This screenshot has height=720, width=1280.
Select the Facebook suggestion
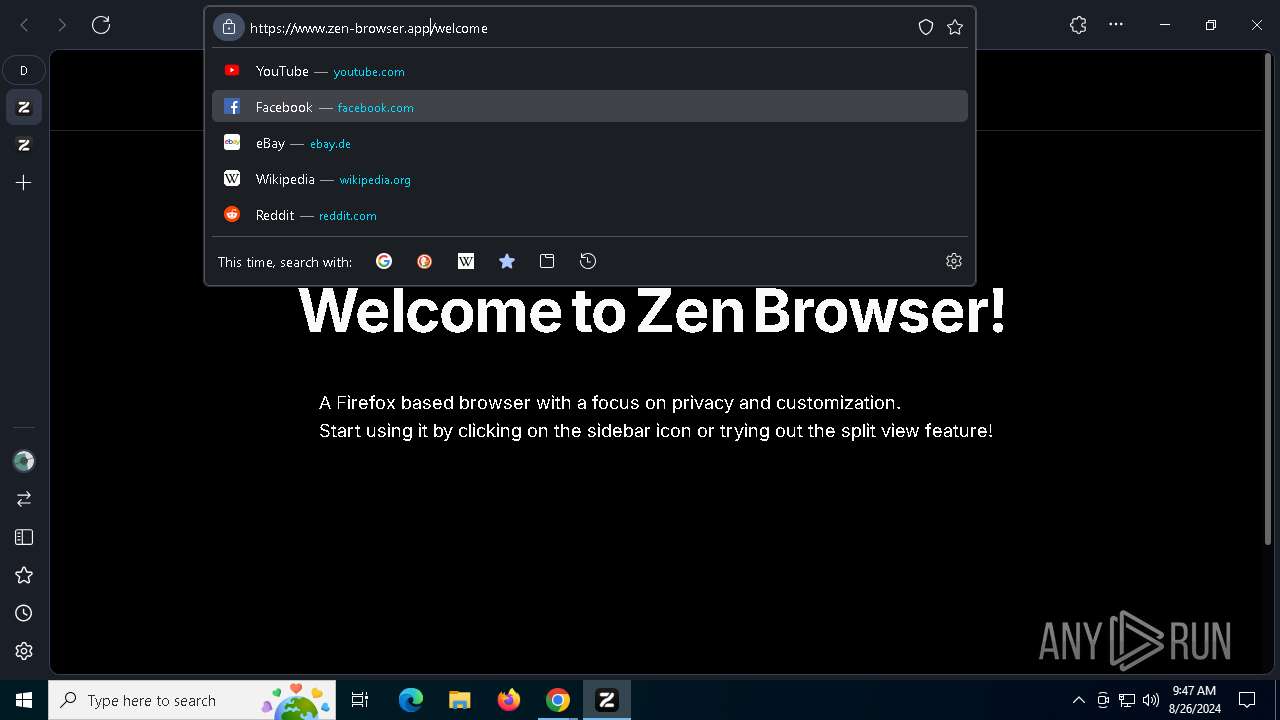click(x=590, y=107)
